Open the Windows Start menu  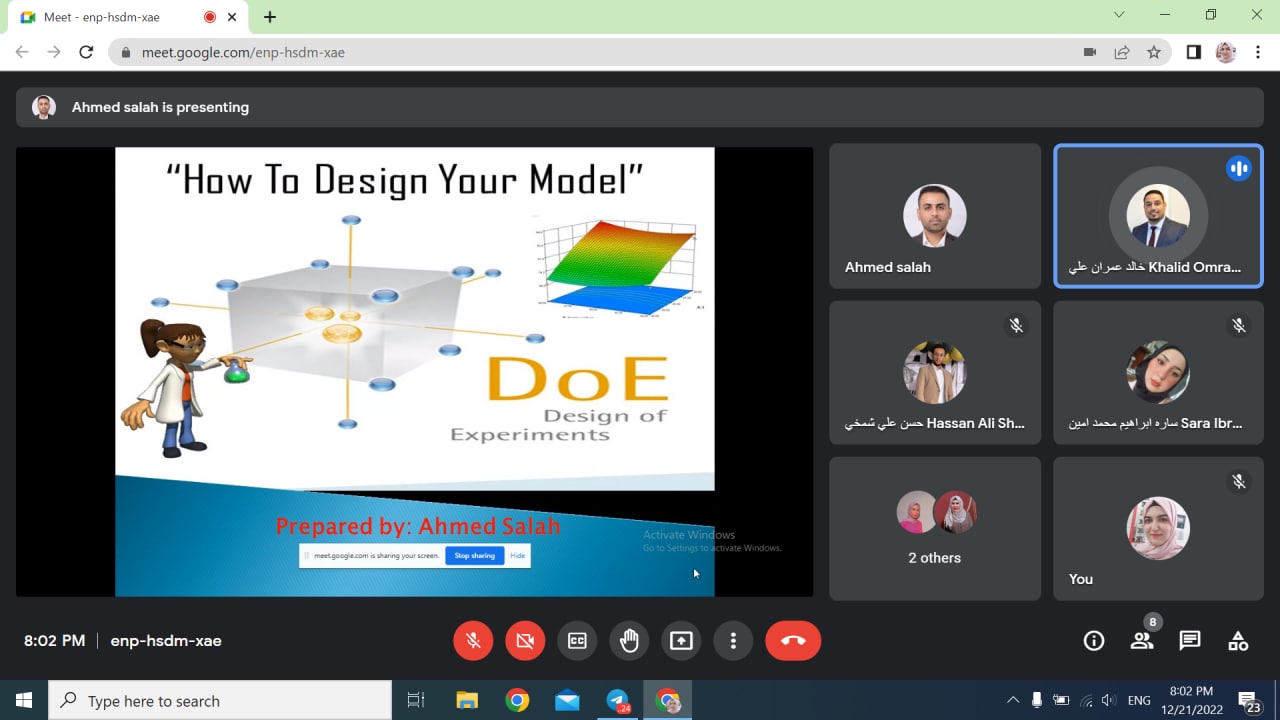[22, 699]
